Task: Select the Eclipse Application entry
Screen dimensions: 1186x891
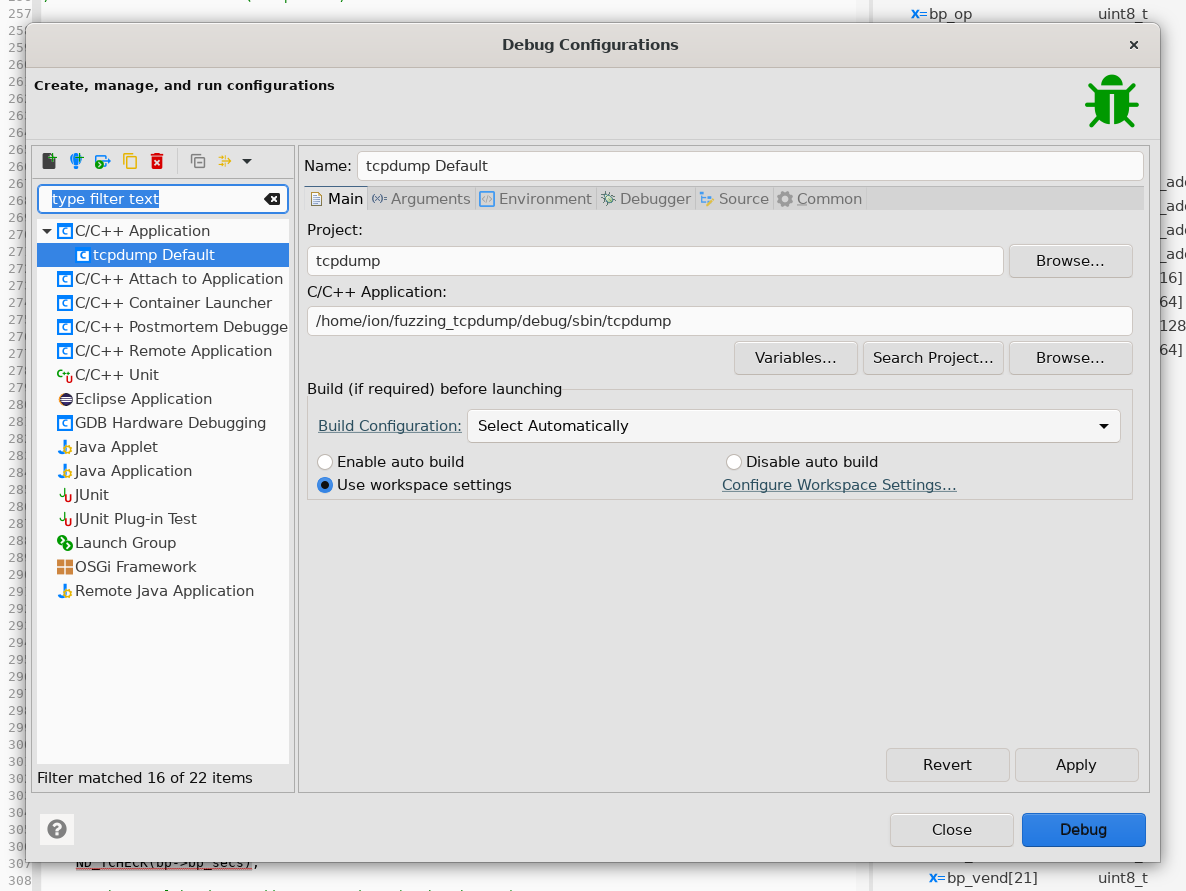Action: [x=134, y=399]
